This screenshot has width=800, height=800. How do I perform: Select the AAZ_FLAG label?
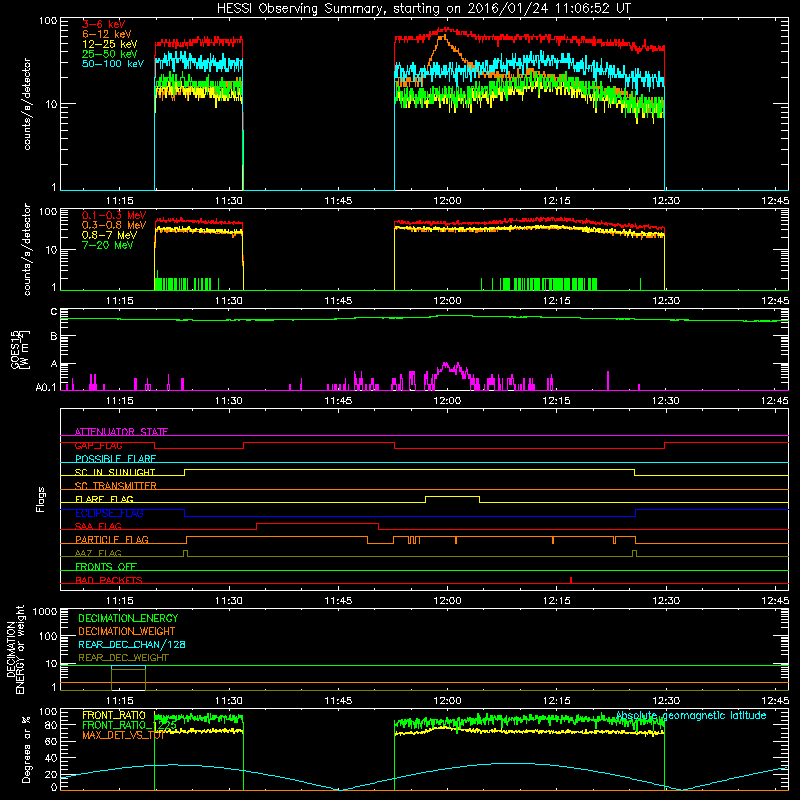point(98,553)
